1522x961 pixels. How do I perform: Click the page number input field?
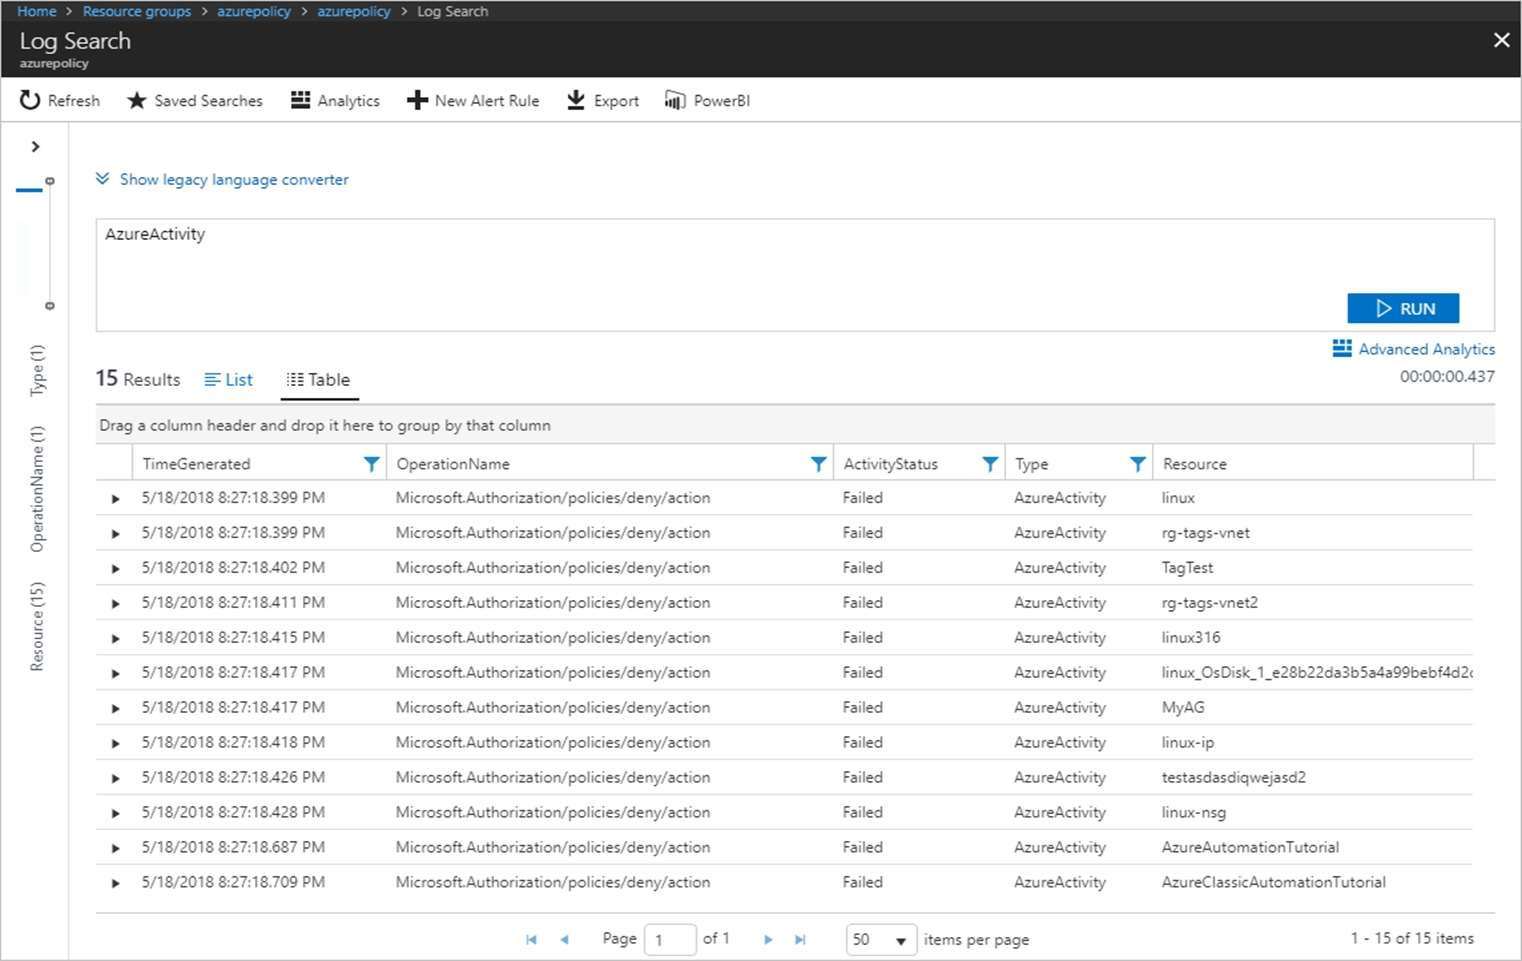pos(669,940)
